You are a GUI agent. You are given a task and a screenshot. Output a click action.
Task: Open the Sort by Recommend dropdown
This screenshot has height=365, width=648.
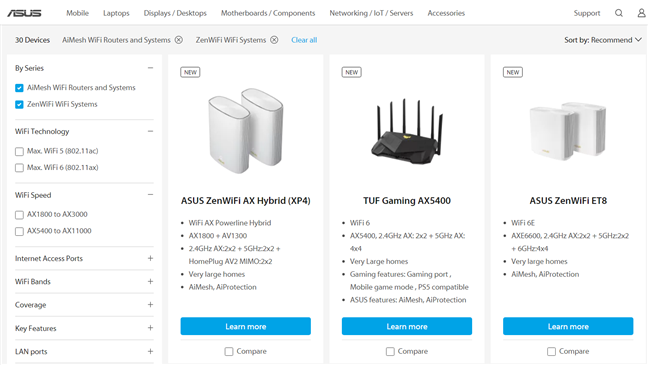pyautogui.click(x=603, y=40)
